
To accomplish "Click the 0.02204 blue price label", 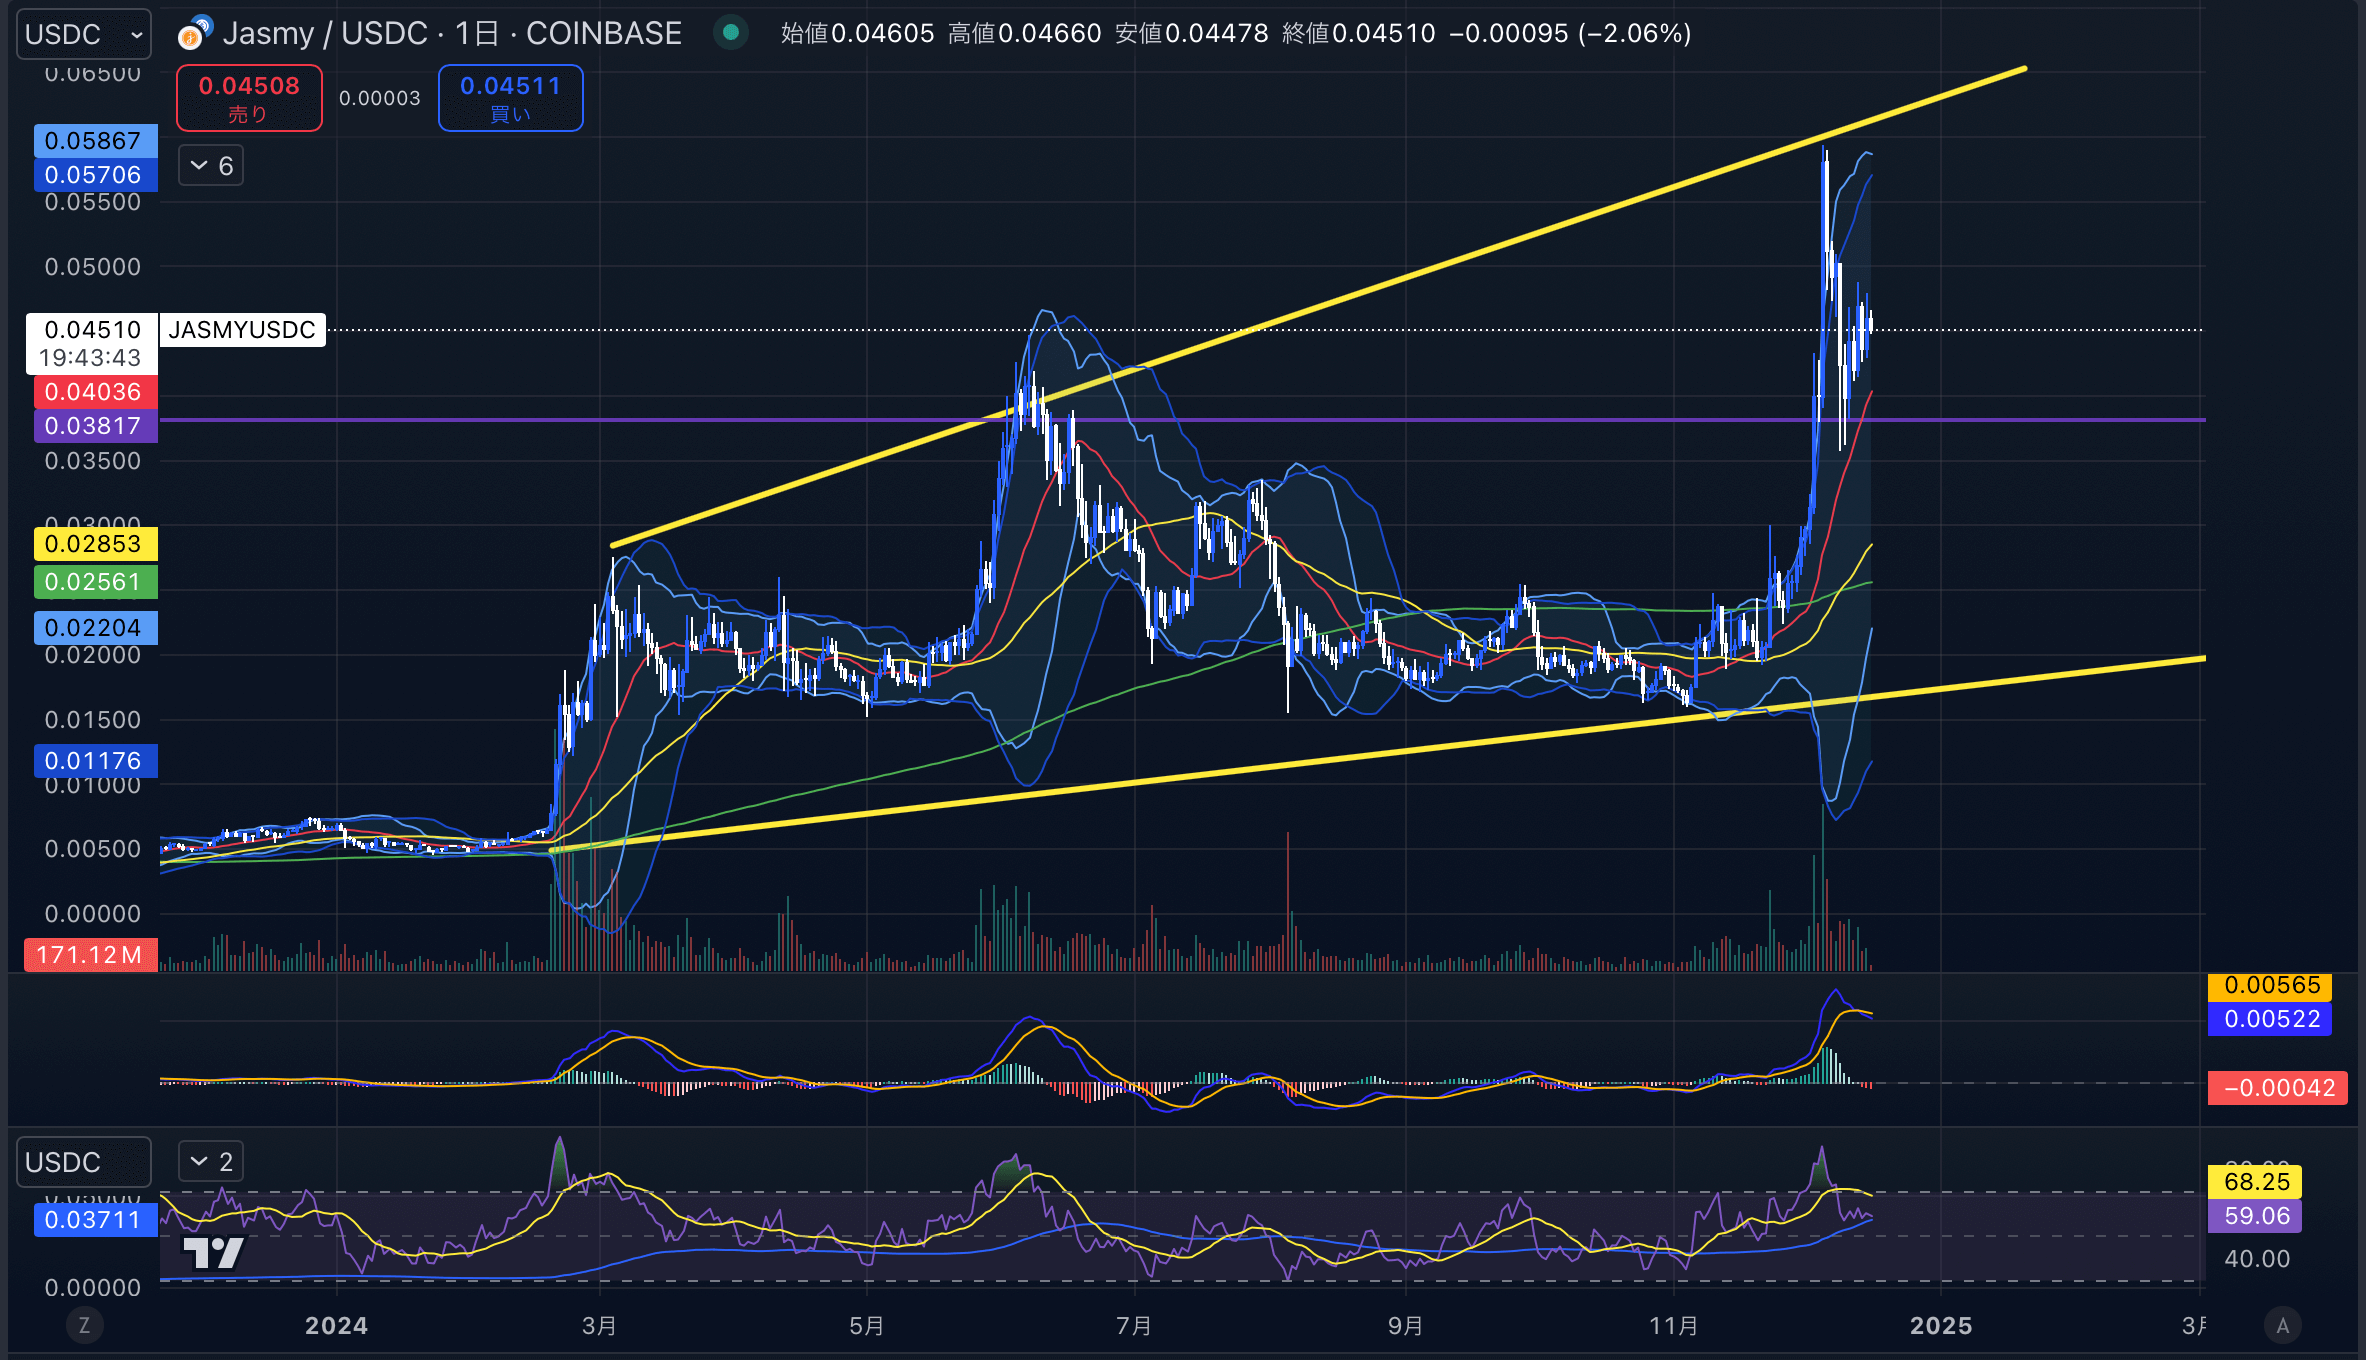I will click(95, 628).
